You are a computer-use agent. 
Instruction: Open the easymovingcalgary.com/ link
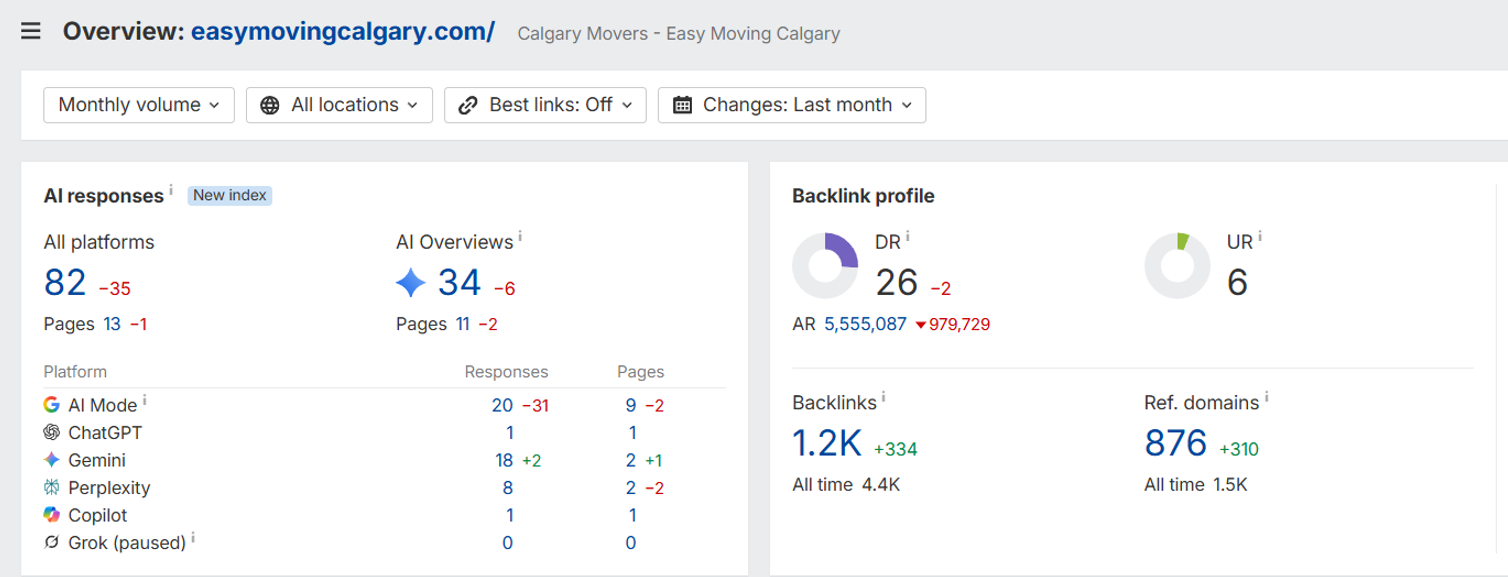click(x=343, y=32)
